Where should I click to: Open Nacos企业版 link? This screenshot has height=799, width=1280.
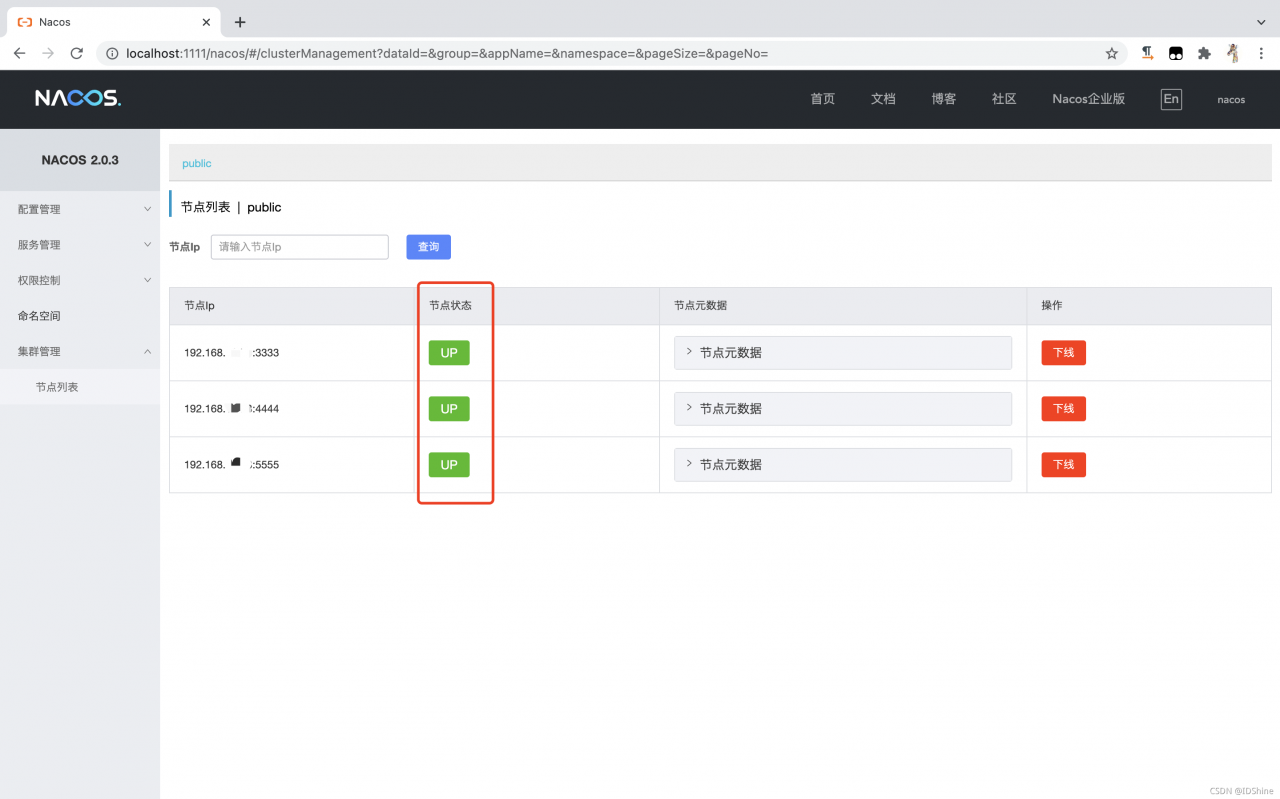pos(1089,99)
